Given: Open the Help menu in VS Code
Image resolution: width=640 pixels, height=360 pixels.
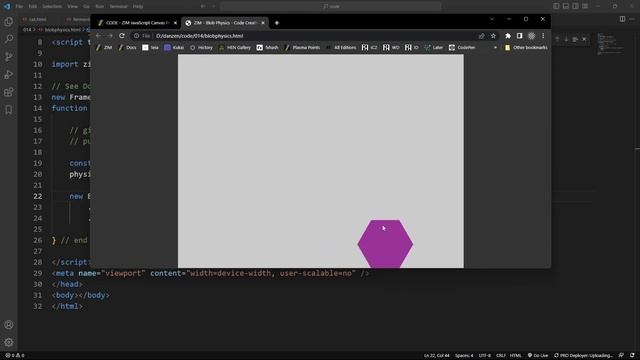Looking at the screenshot, I should 138,7.
